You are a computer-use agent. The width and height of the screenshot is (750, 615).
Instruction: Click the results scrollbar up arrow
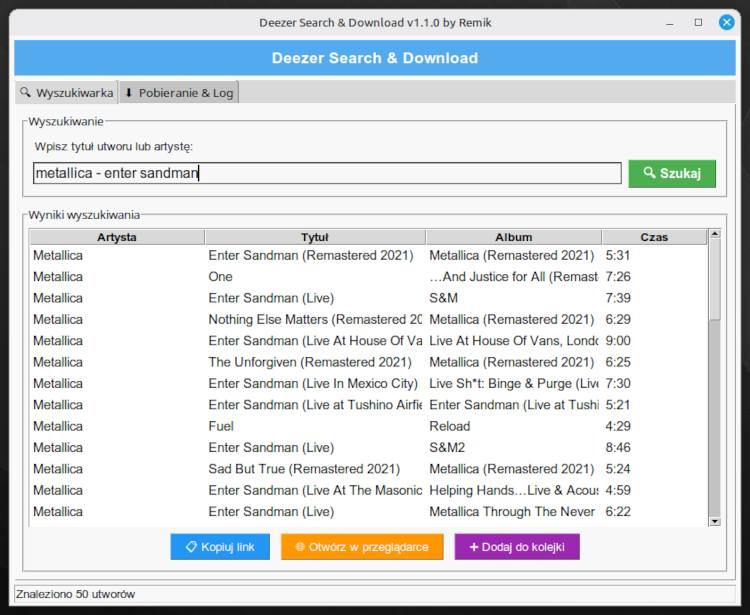pyautogui.click(x=714, y=235)
